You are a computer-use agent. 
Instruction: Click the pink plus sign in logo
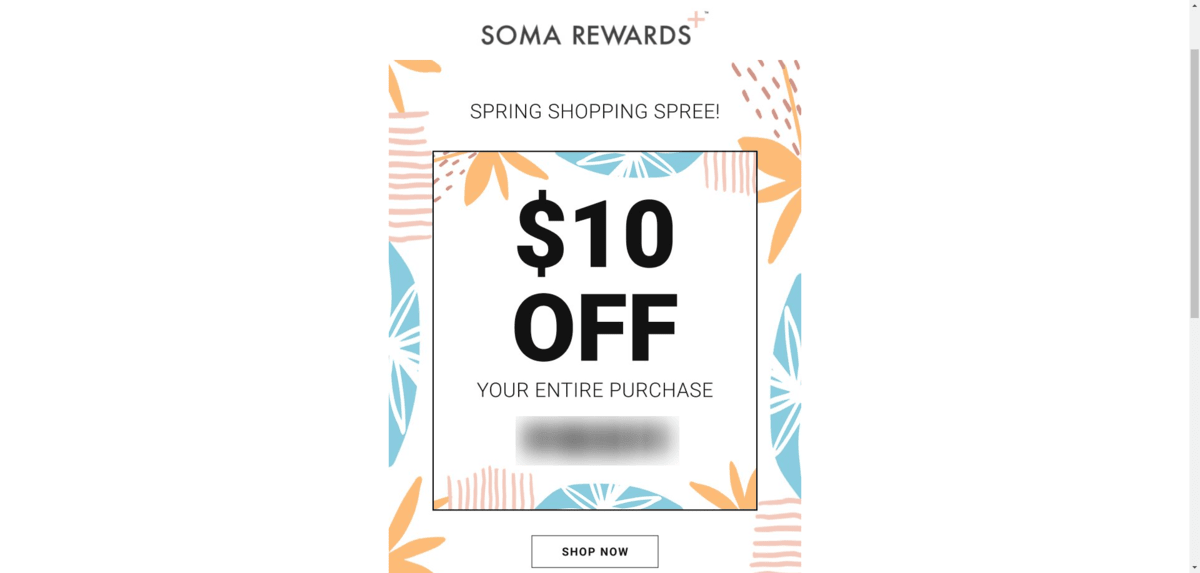(697, 20)
